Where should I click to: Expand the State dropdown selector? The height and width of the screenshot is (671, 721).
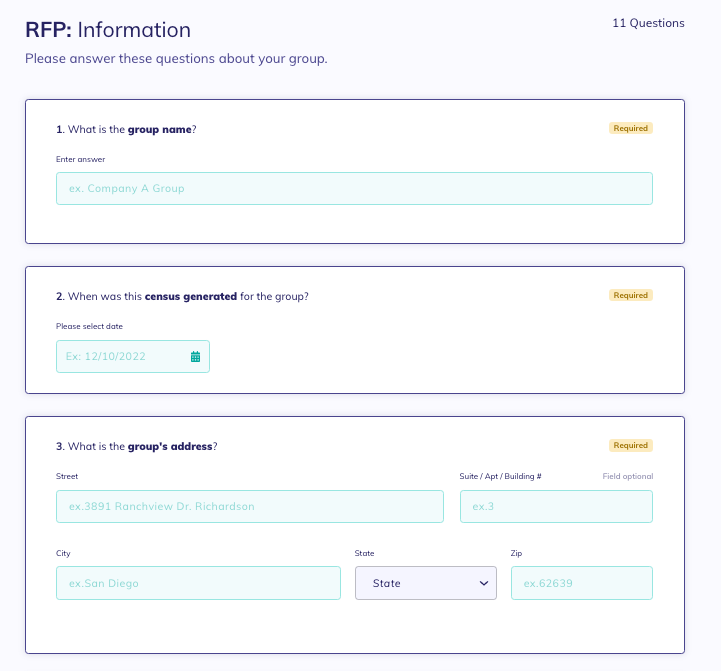(x=426, y=583)
